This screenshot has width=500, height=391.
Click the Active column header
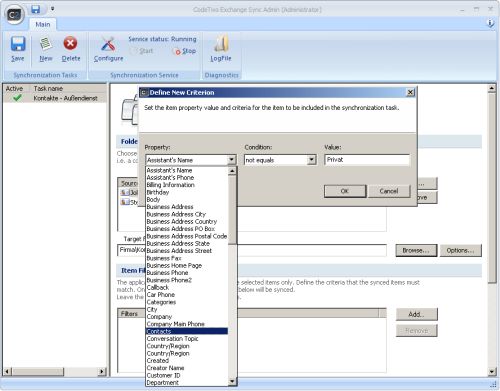pos(17,88)
